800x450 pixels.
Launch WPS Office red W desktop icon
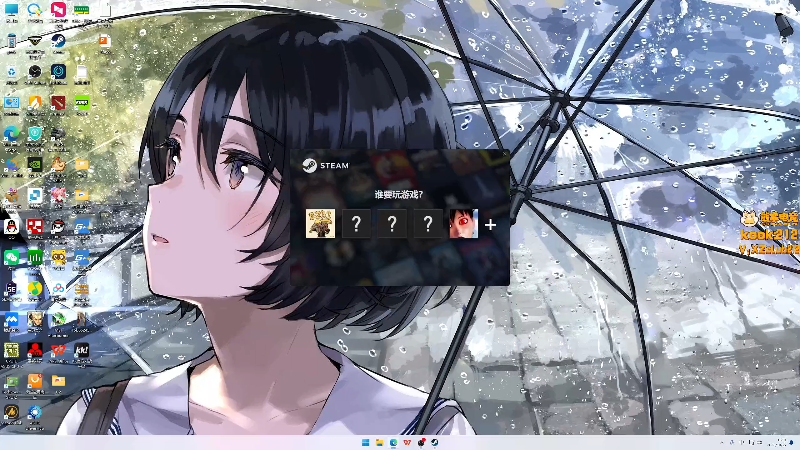pos(58,350)
